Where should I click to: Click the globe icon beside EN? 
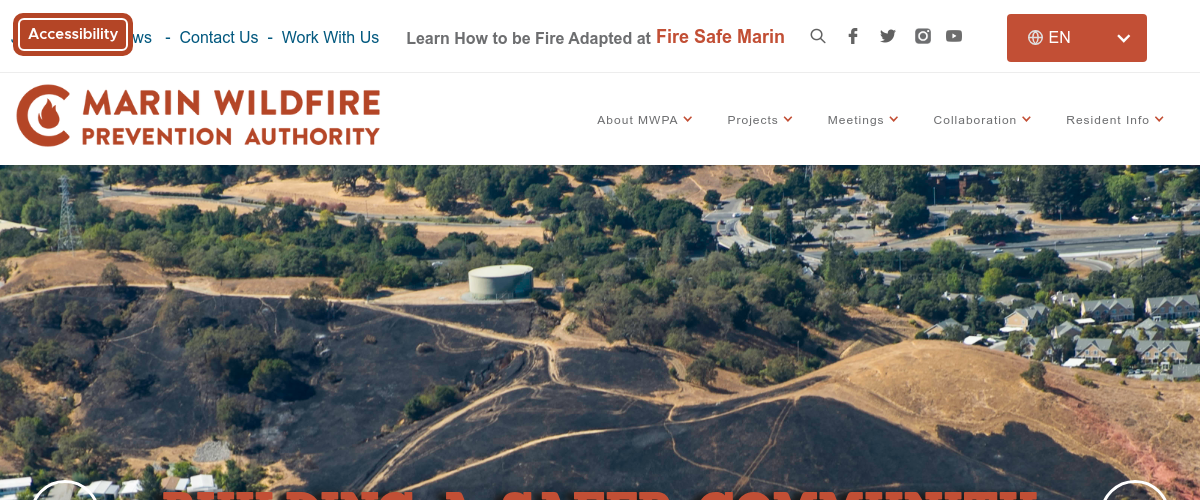(1035, 38)
